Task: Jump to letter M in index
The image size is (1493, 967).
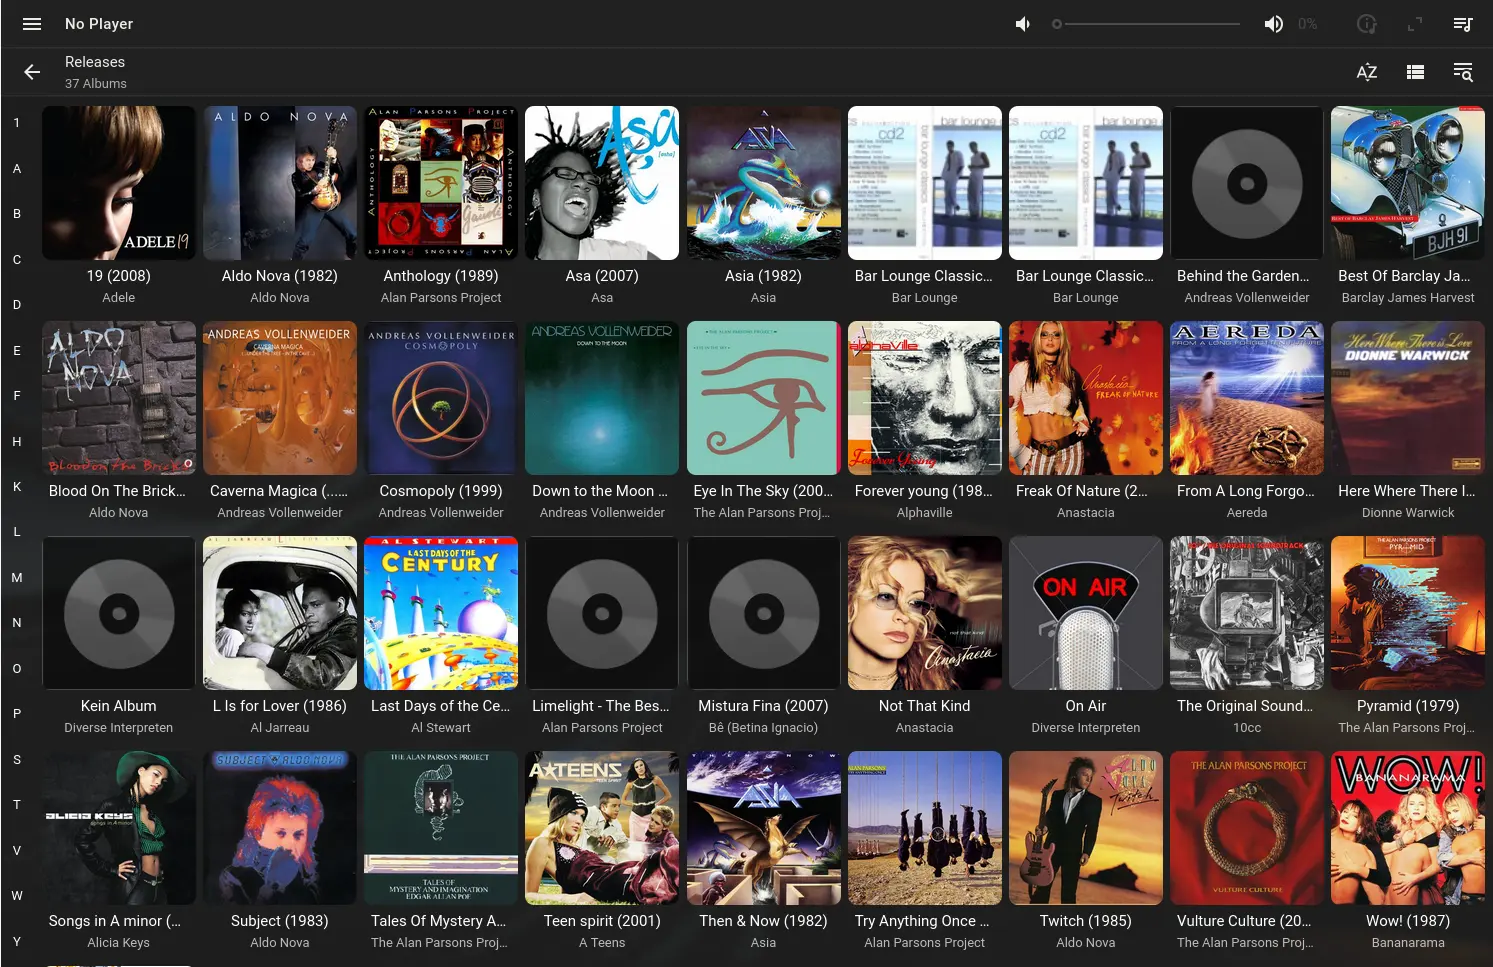Action: pos(17,578)
